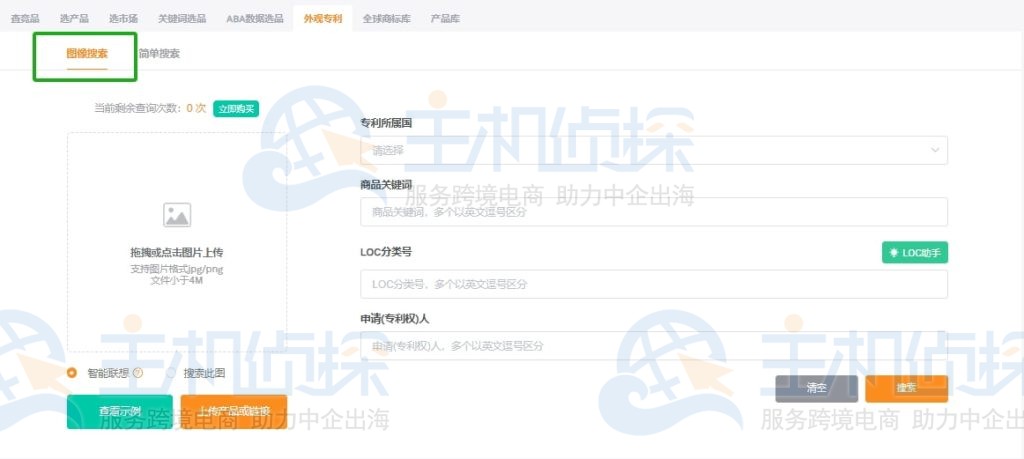This screenshot has width=1024, height=459.
Task: Click the image placeholder icon in upload area
Action: tap(177, 215)
